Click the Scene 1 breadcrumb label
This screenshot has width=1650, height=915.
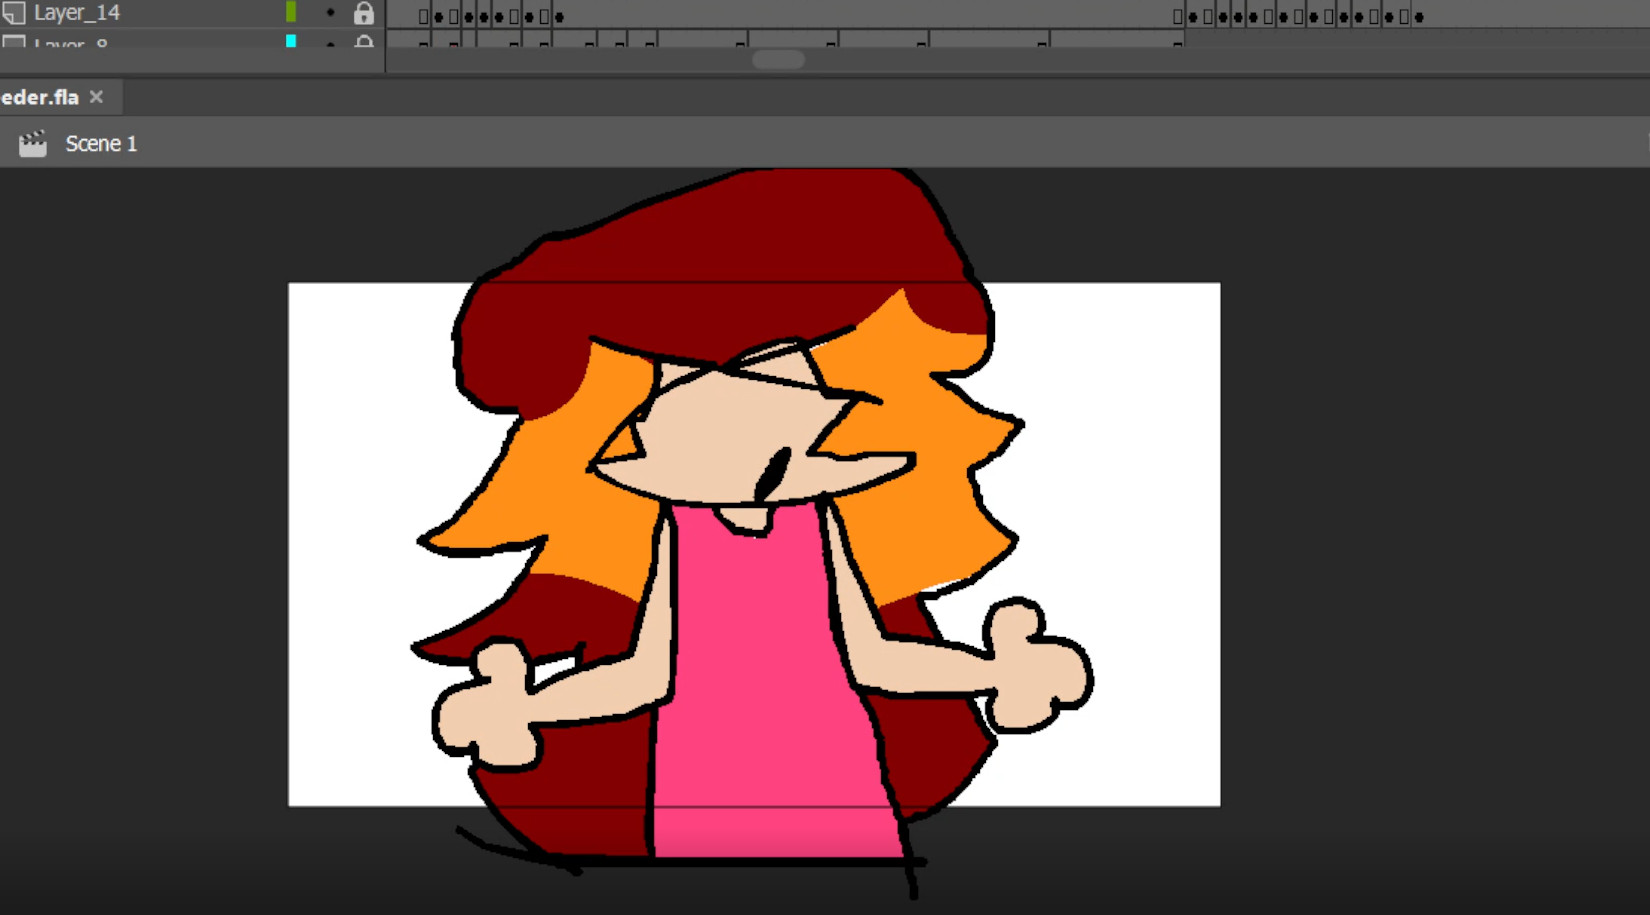click(101, 144)
